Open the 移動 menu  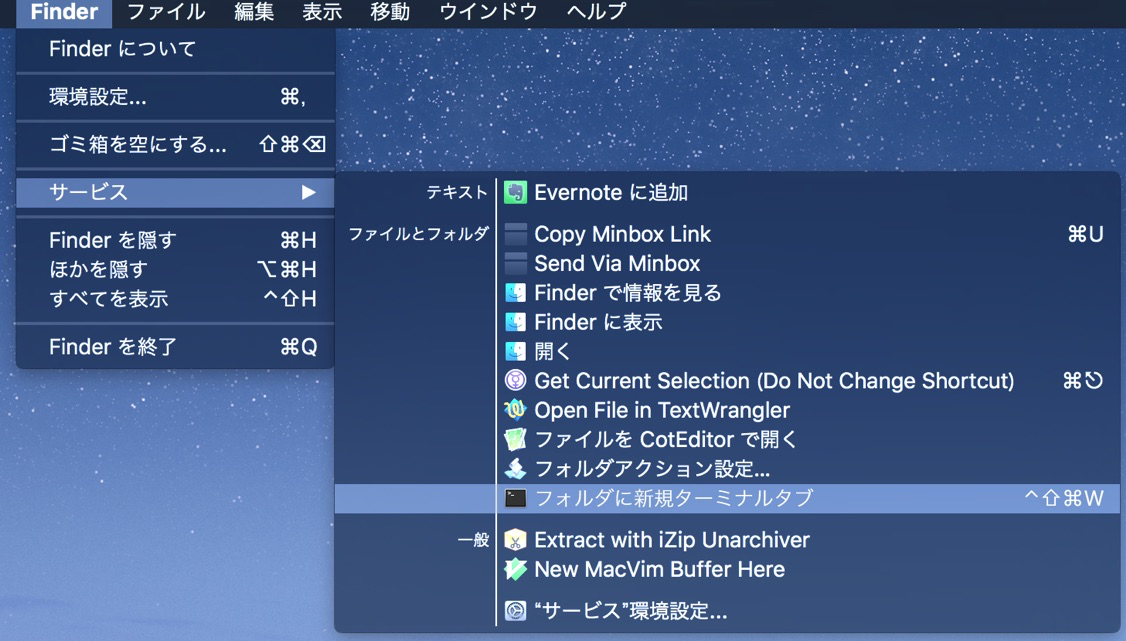point(390,12)
